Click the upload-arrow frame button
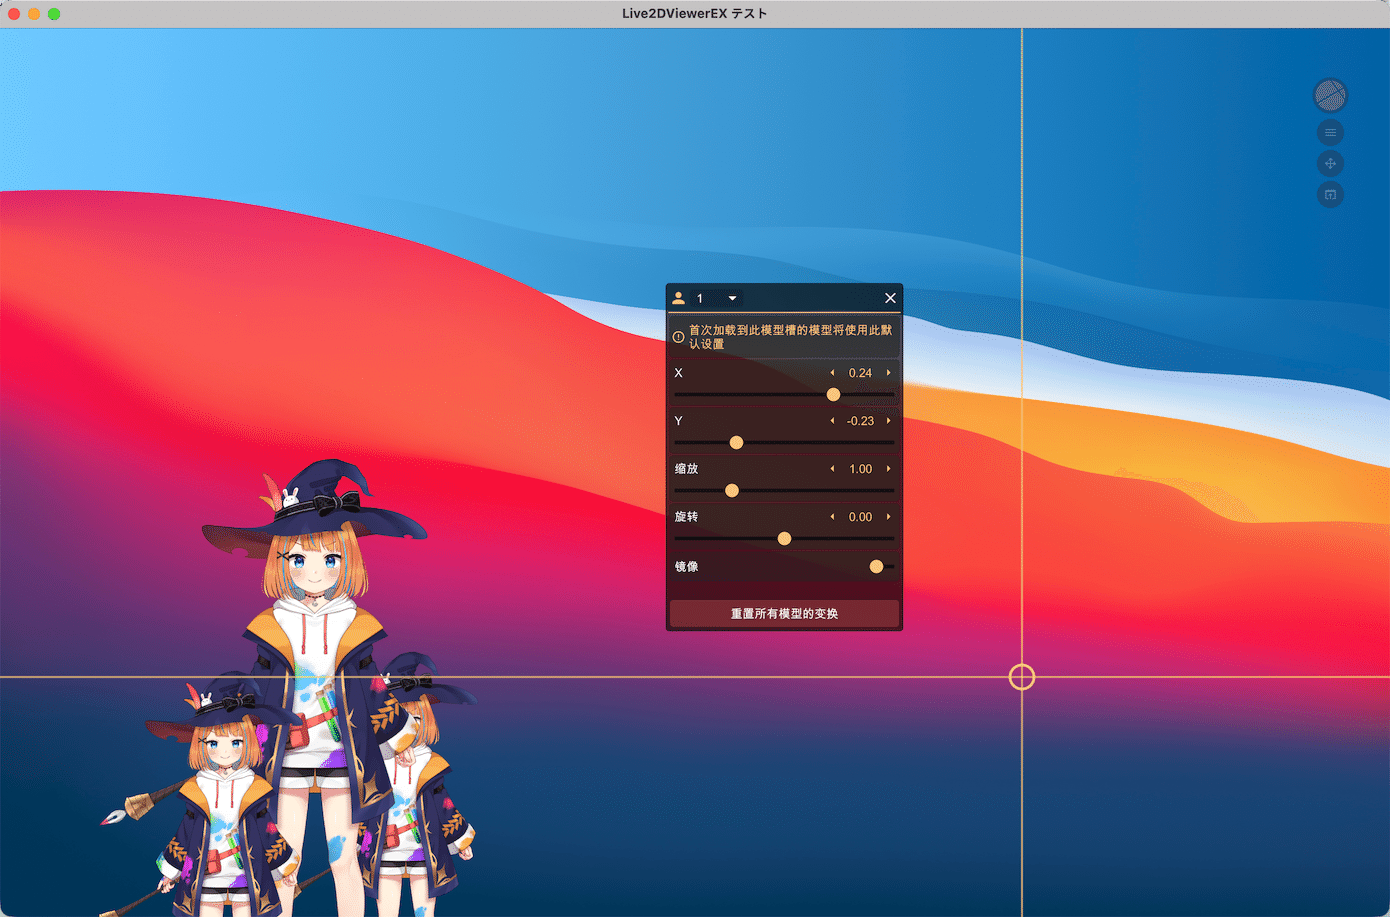Screen dimensions: 1390x917 point(1330,194)
